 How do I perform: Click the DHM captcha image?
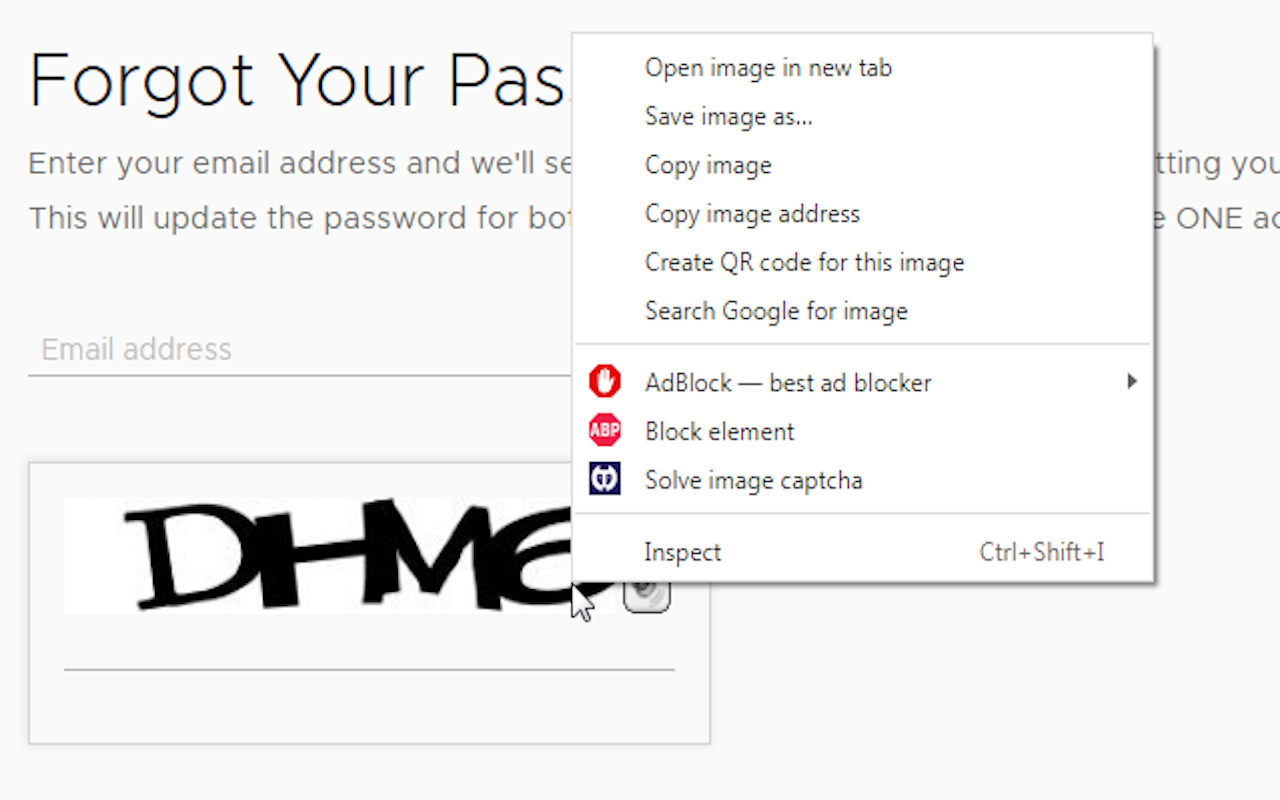[x=318, y=555]
